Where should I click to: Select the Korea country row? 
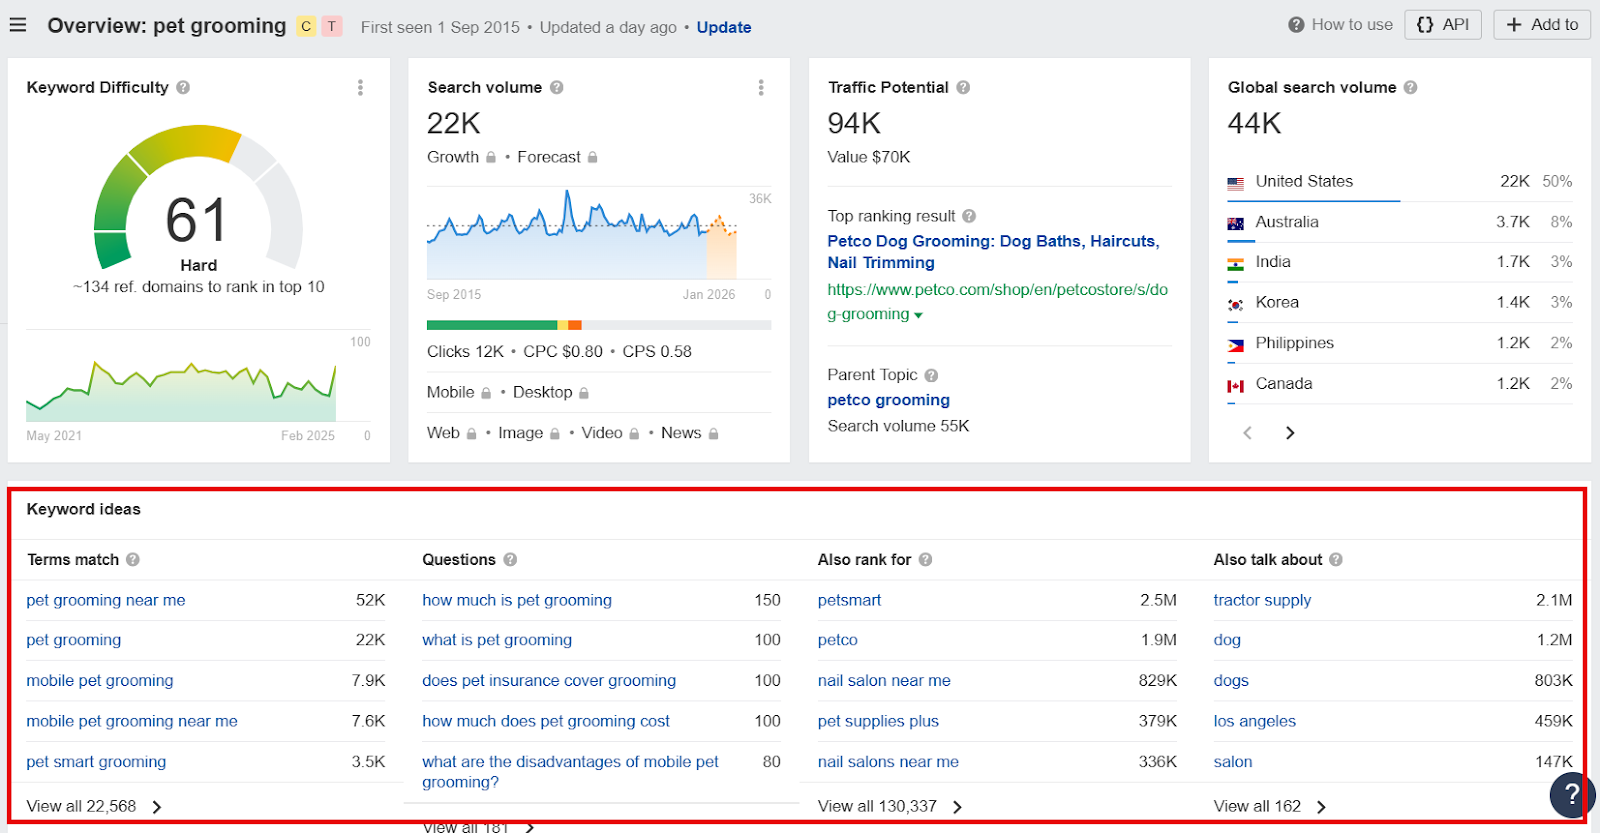(1400, 302)
